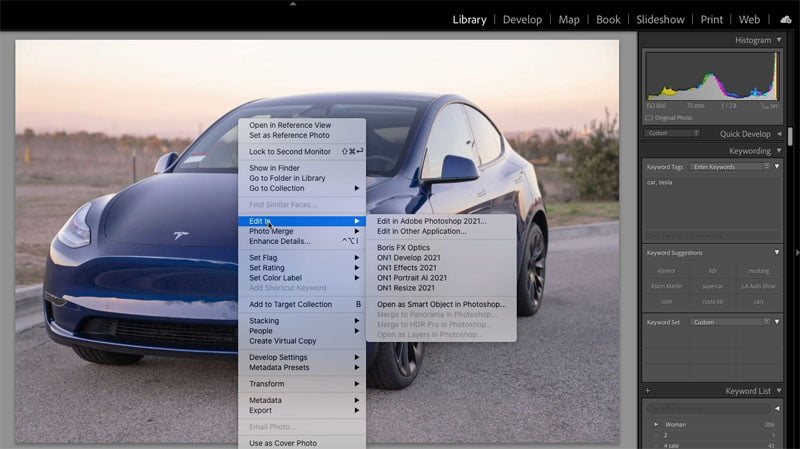
Task: Open the Slideshow module
Action: click(660, 19)
